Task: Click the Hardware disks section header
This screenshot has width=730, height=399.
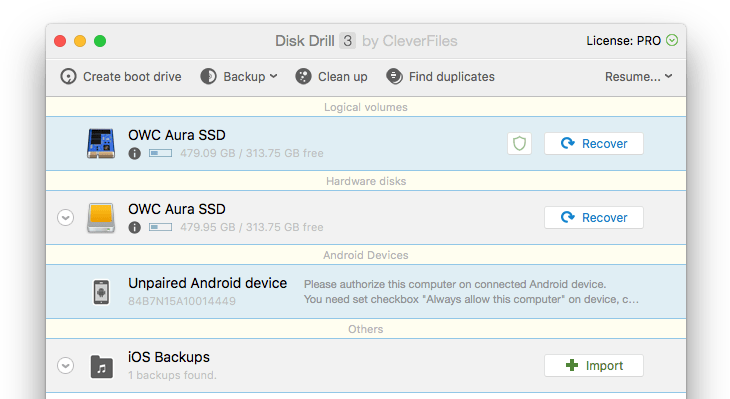Action: click(x=366, y=181)
